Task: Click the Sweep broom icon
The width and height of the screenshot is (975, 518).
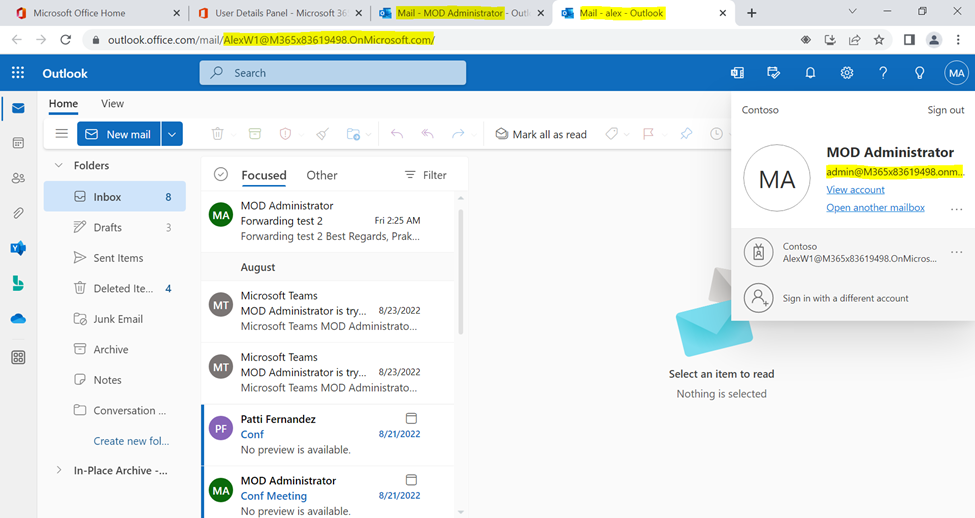Action: point(323,134)
